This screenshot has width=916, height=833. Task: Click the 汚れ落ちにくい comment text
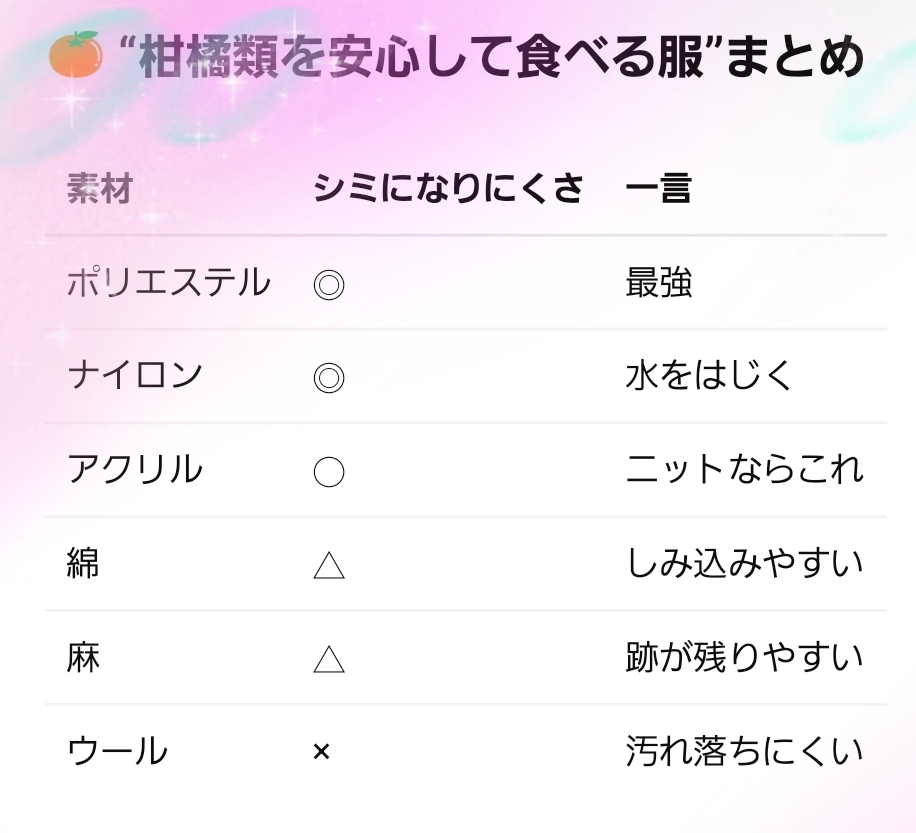(x=744, y=752)
